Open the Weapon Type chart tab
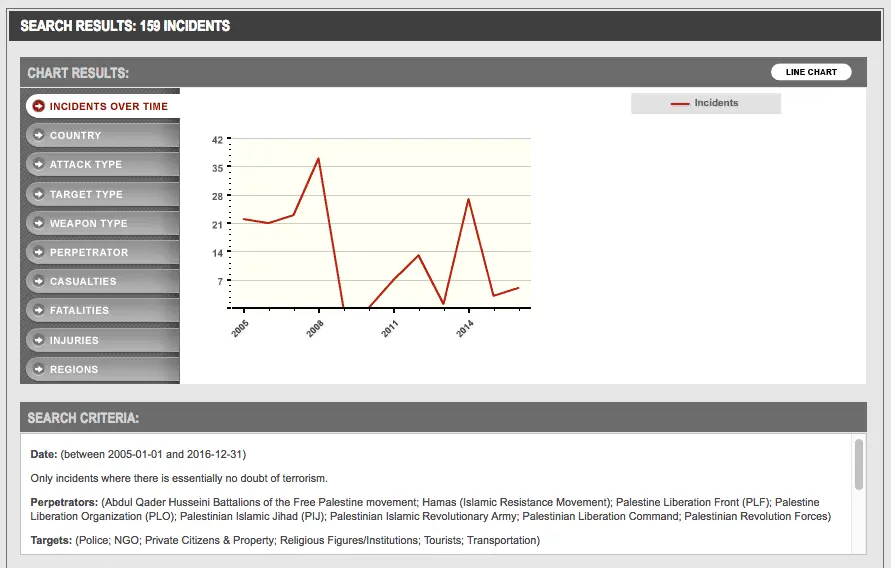This screenshot has height=568, width=891. point(103,223)
